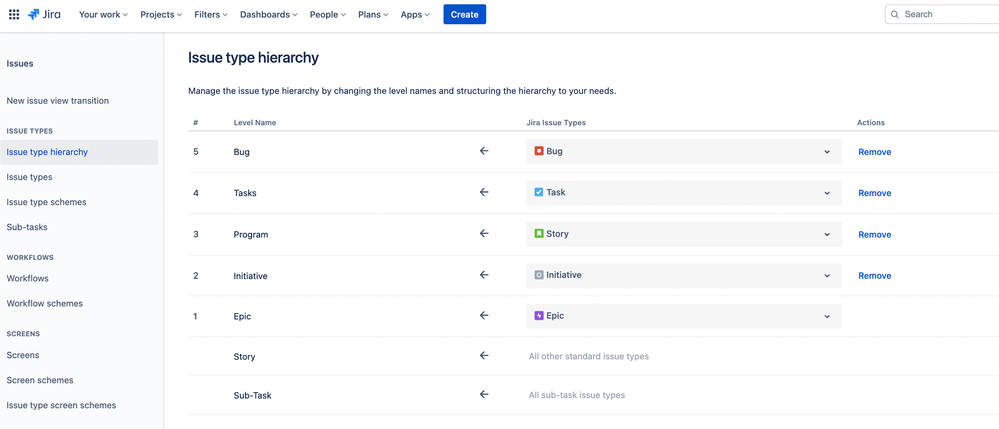Image resolution: width=999 pixels, height=429 pixels.
Task: Click the green Story bookmark icon
Action: point(539,233)
